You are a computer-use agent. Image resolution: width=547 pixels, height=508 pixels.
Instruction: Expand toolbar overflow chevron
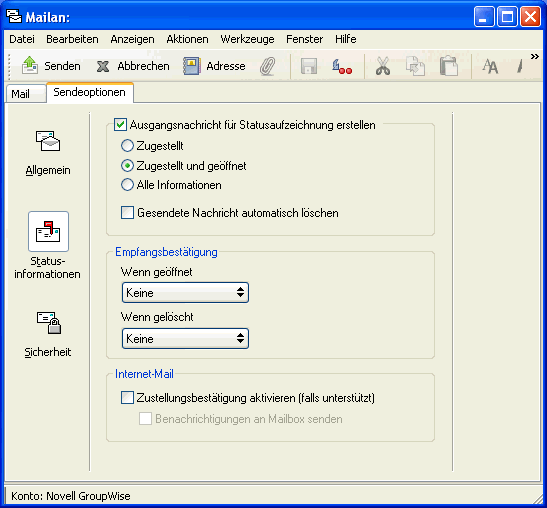[534, 57]
